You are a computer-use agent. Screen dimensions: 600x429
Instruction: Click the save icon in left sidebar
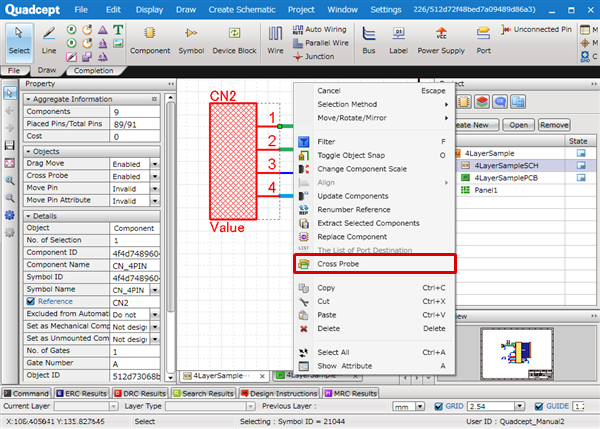tap(10, 145)
